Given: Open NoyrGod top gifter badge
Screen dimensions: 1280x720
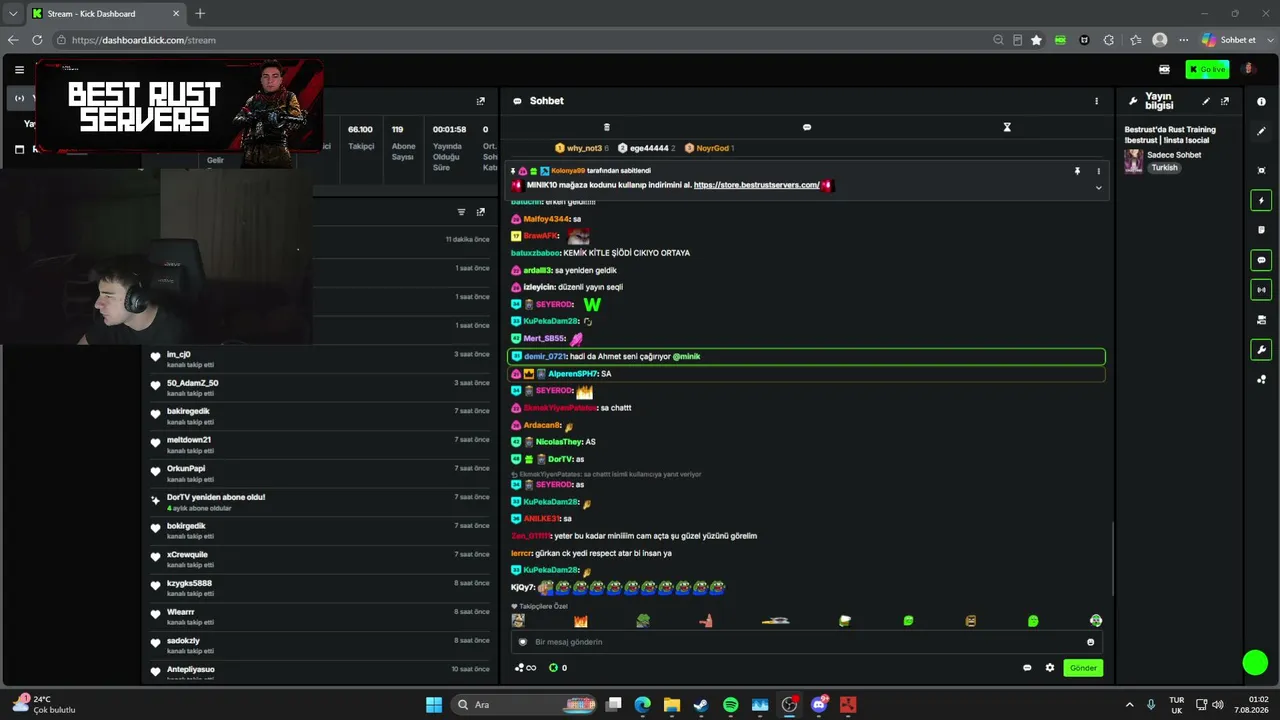Looking at the screenshot, I should point(709,148).
